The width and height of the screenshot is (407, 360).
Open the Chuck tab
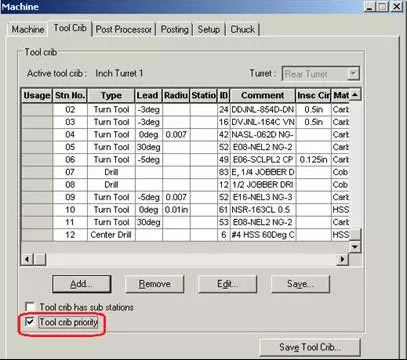243,29
